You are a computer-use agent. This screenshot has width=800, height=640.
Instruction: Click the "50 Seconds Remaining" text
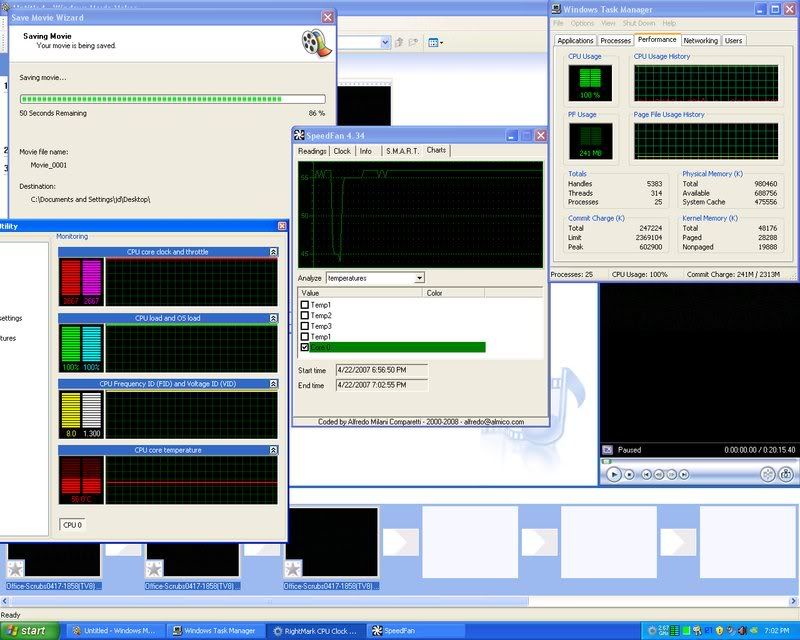[x=53, y=113]
